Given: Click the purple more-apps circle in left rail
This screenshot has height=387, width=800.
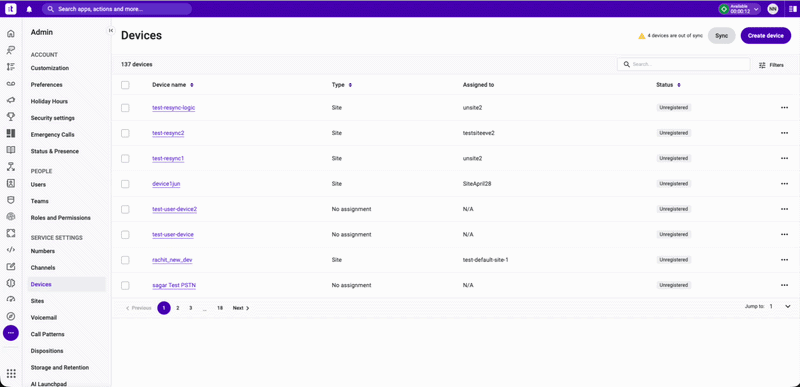Looking at the screenshot, I should click(x=11, y=333).
